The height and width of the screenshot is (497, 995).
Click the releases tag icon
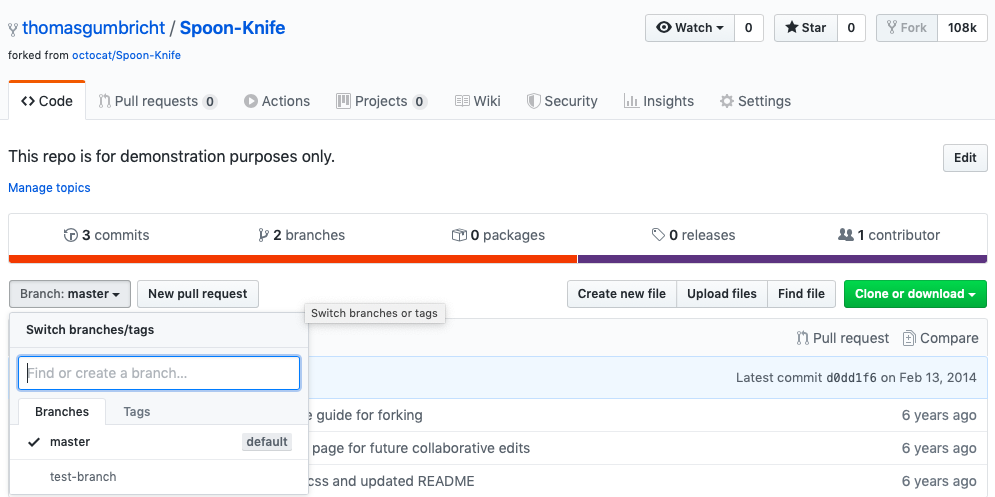coord(658,236)
